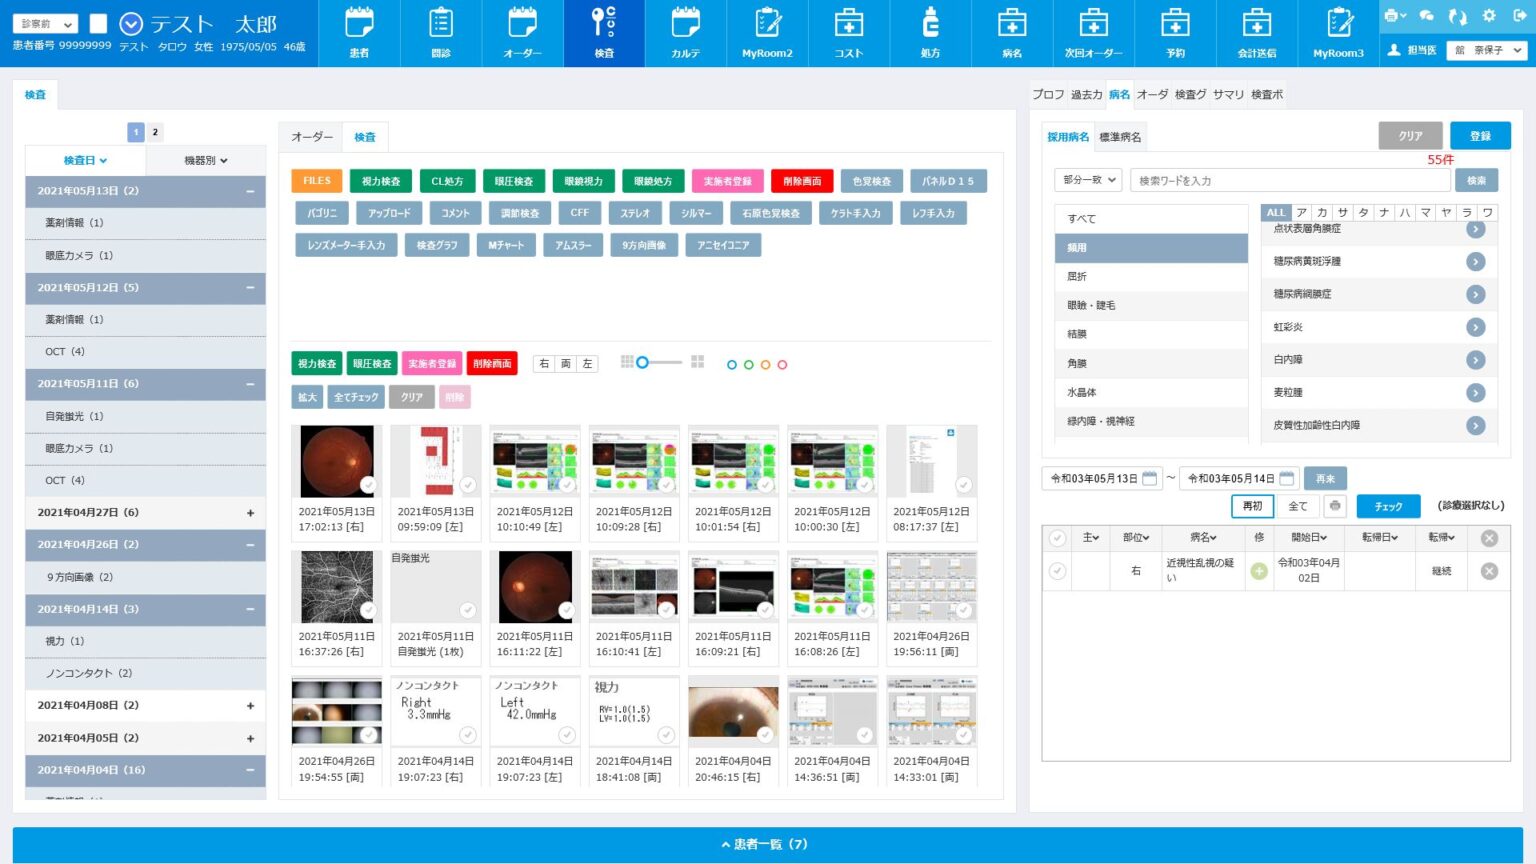Click the orange FILES button
Image resolution: width=1536 pixels, height=864 pixels.
click(316, 181)
